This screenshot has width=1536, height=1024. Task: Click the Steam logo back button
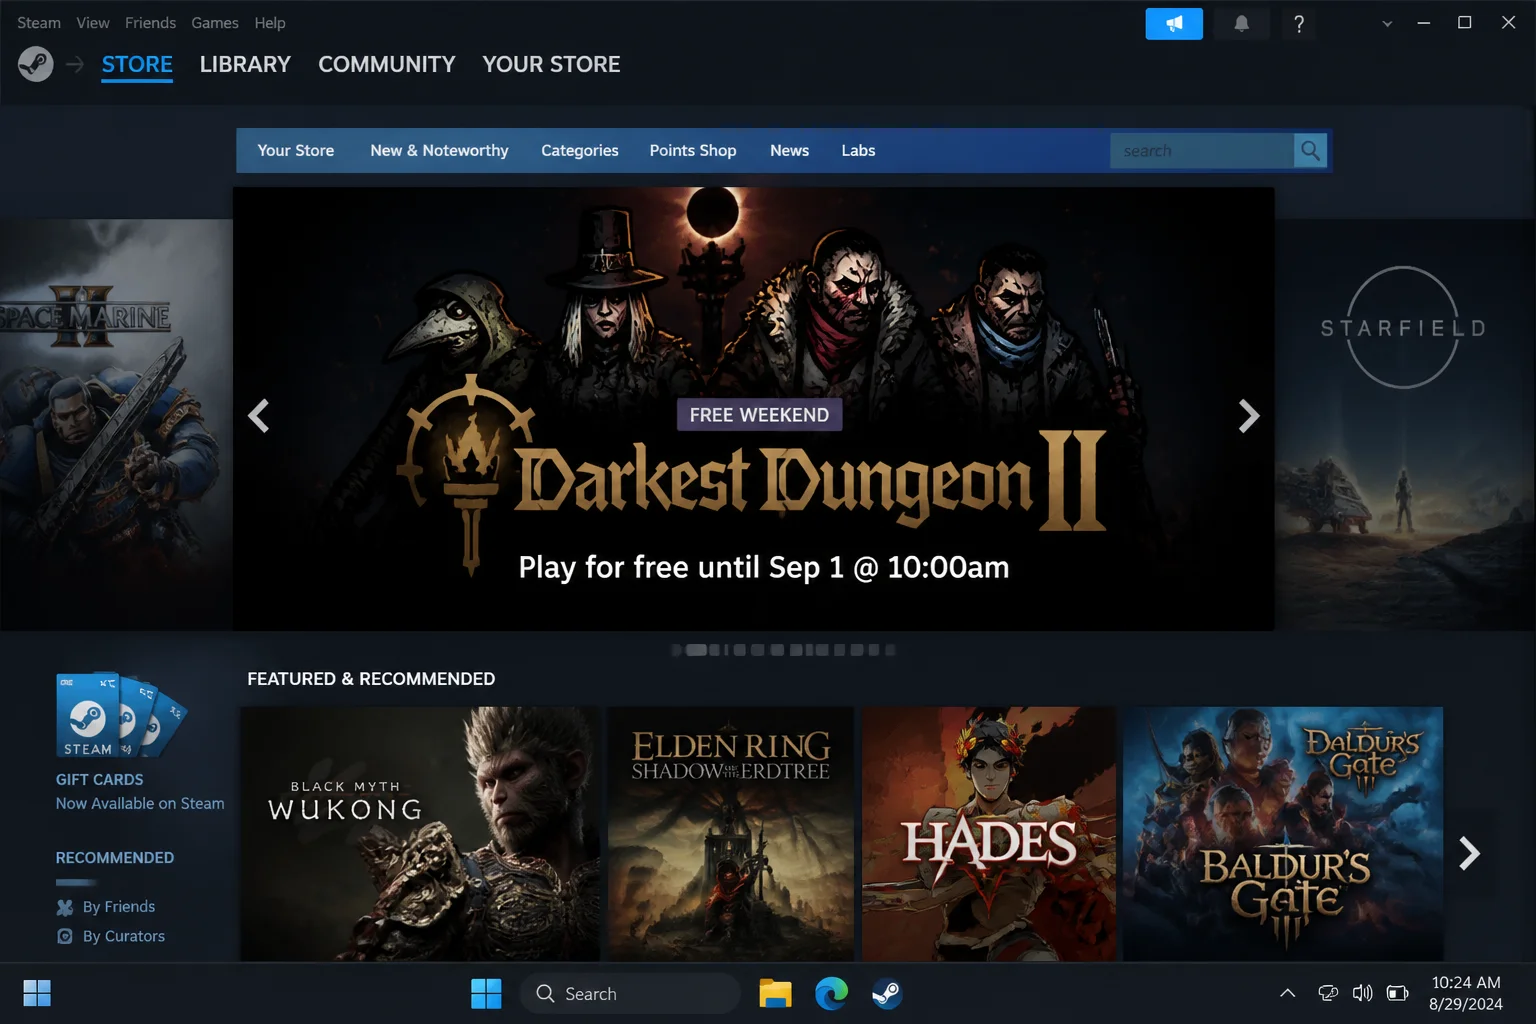pos(35,65)
